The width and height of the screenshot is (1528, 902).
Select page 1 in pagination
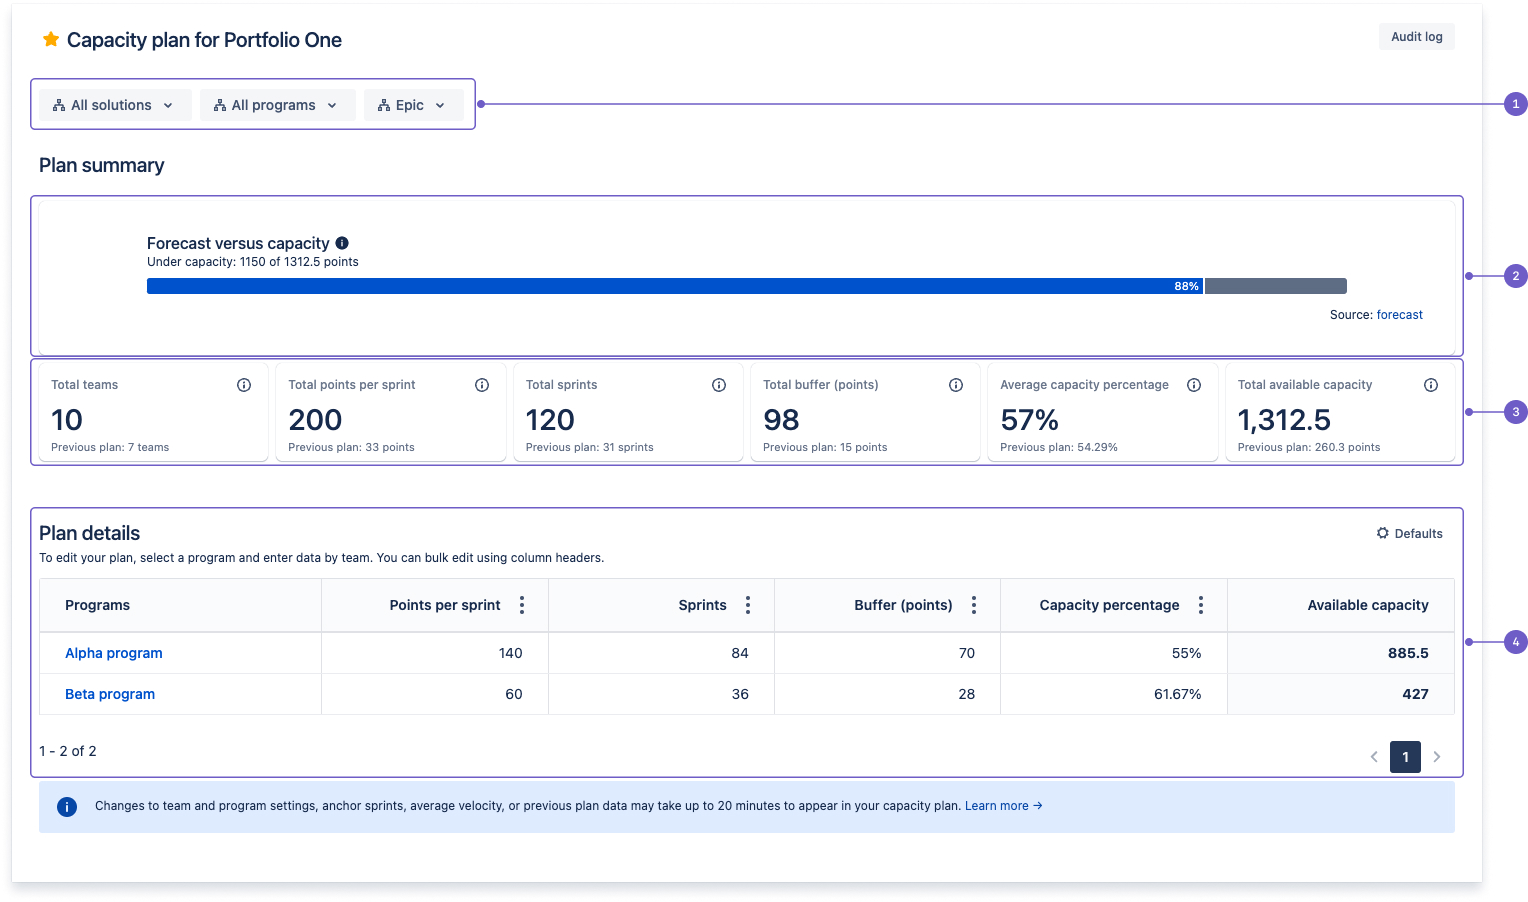tap(1405, 757)
